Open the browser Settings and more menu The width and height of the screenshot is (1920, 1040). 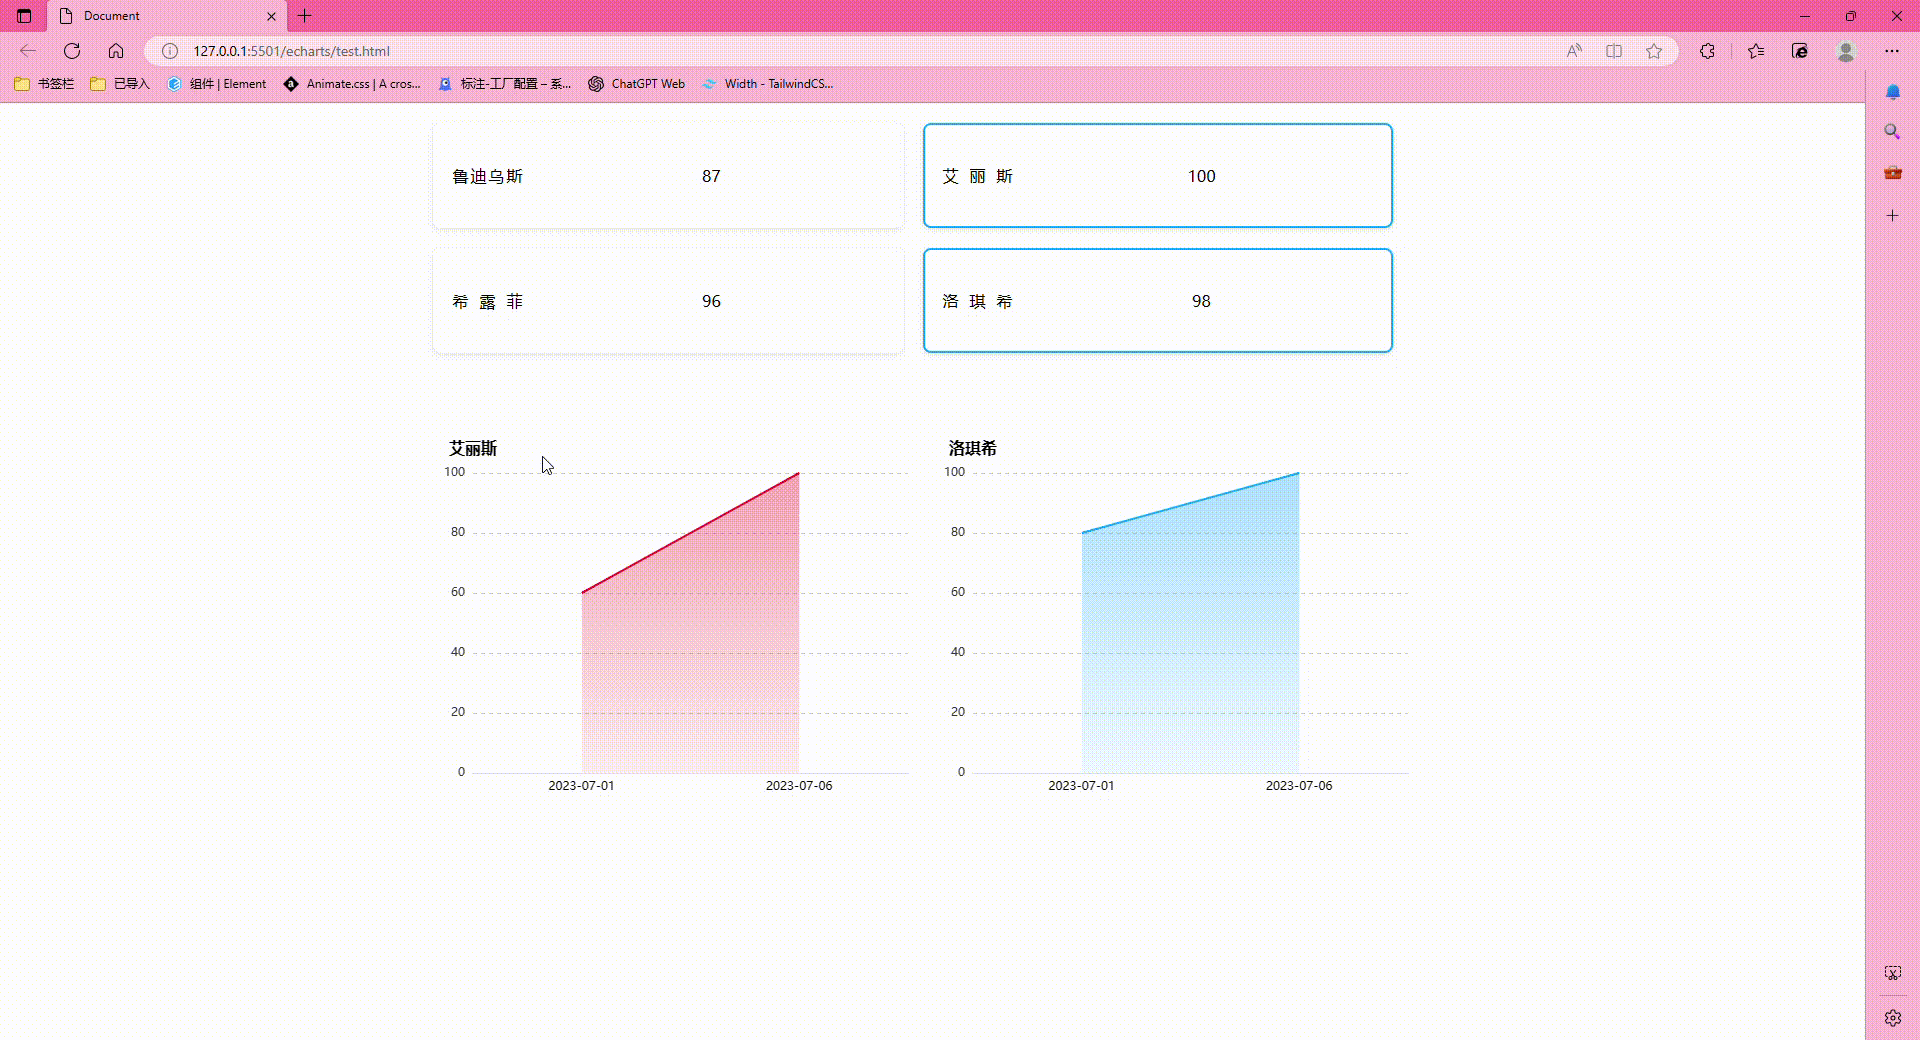click(x=1892, y=51)
